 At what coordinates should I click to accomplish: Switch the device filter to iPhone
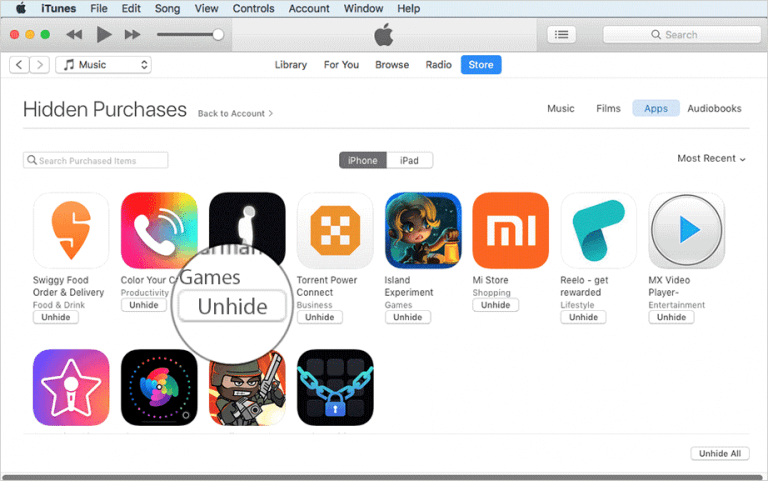pyautogui.click(x=362, y=160)
